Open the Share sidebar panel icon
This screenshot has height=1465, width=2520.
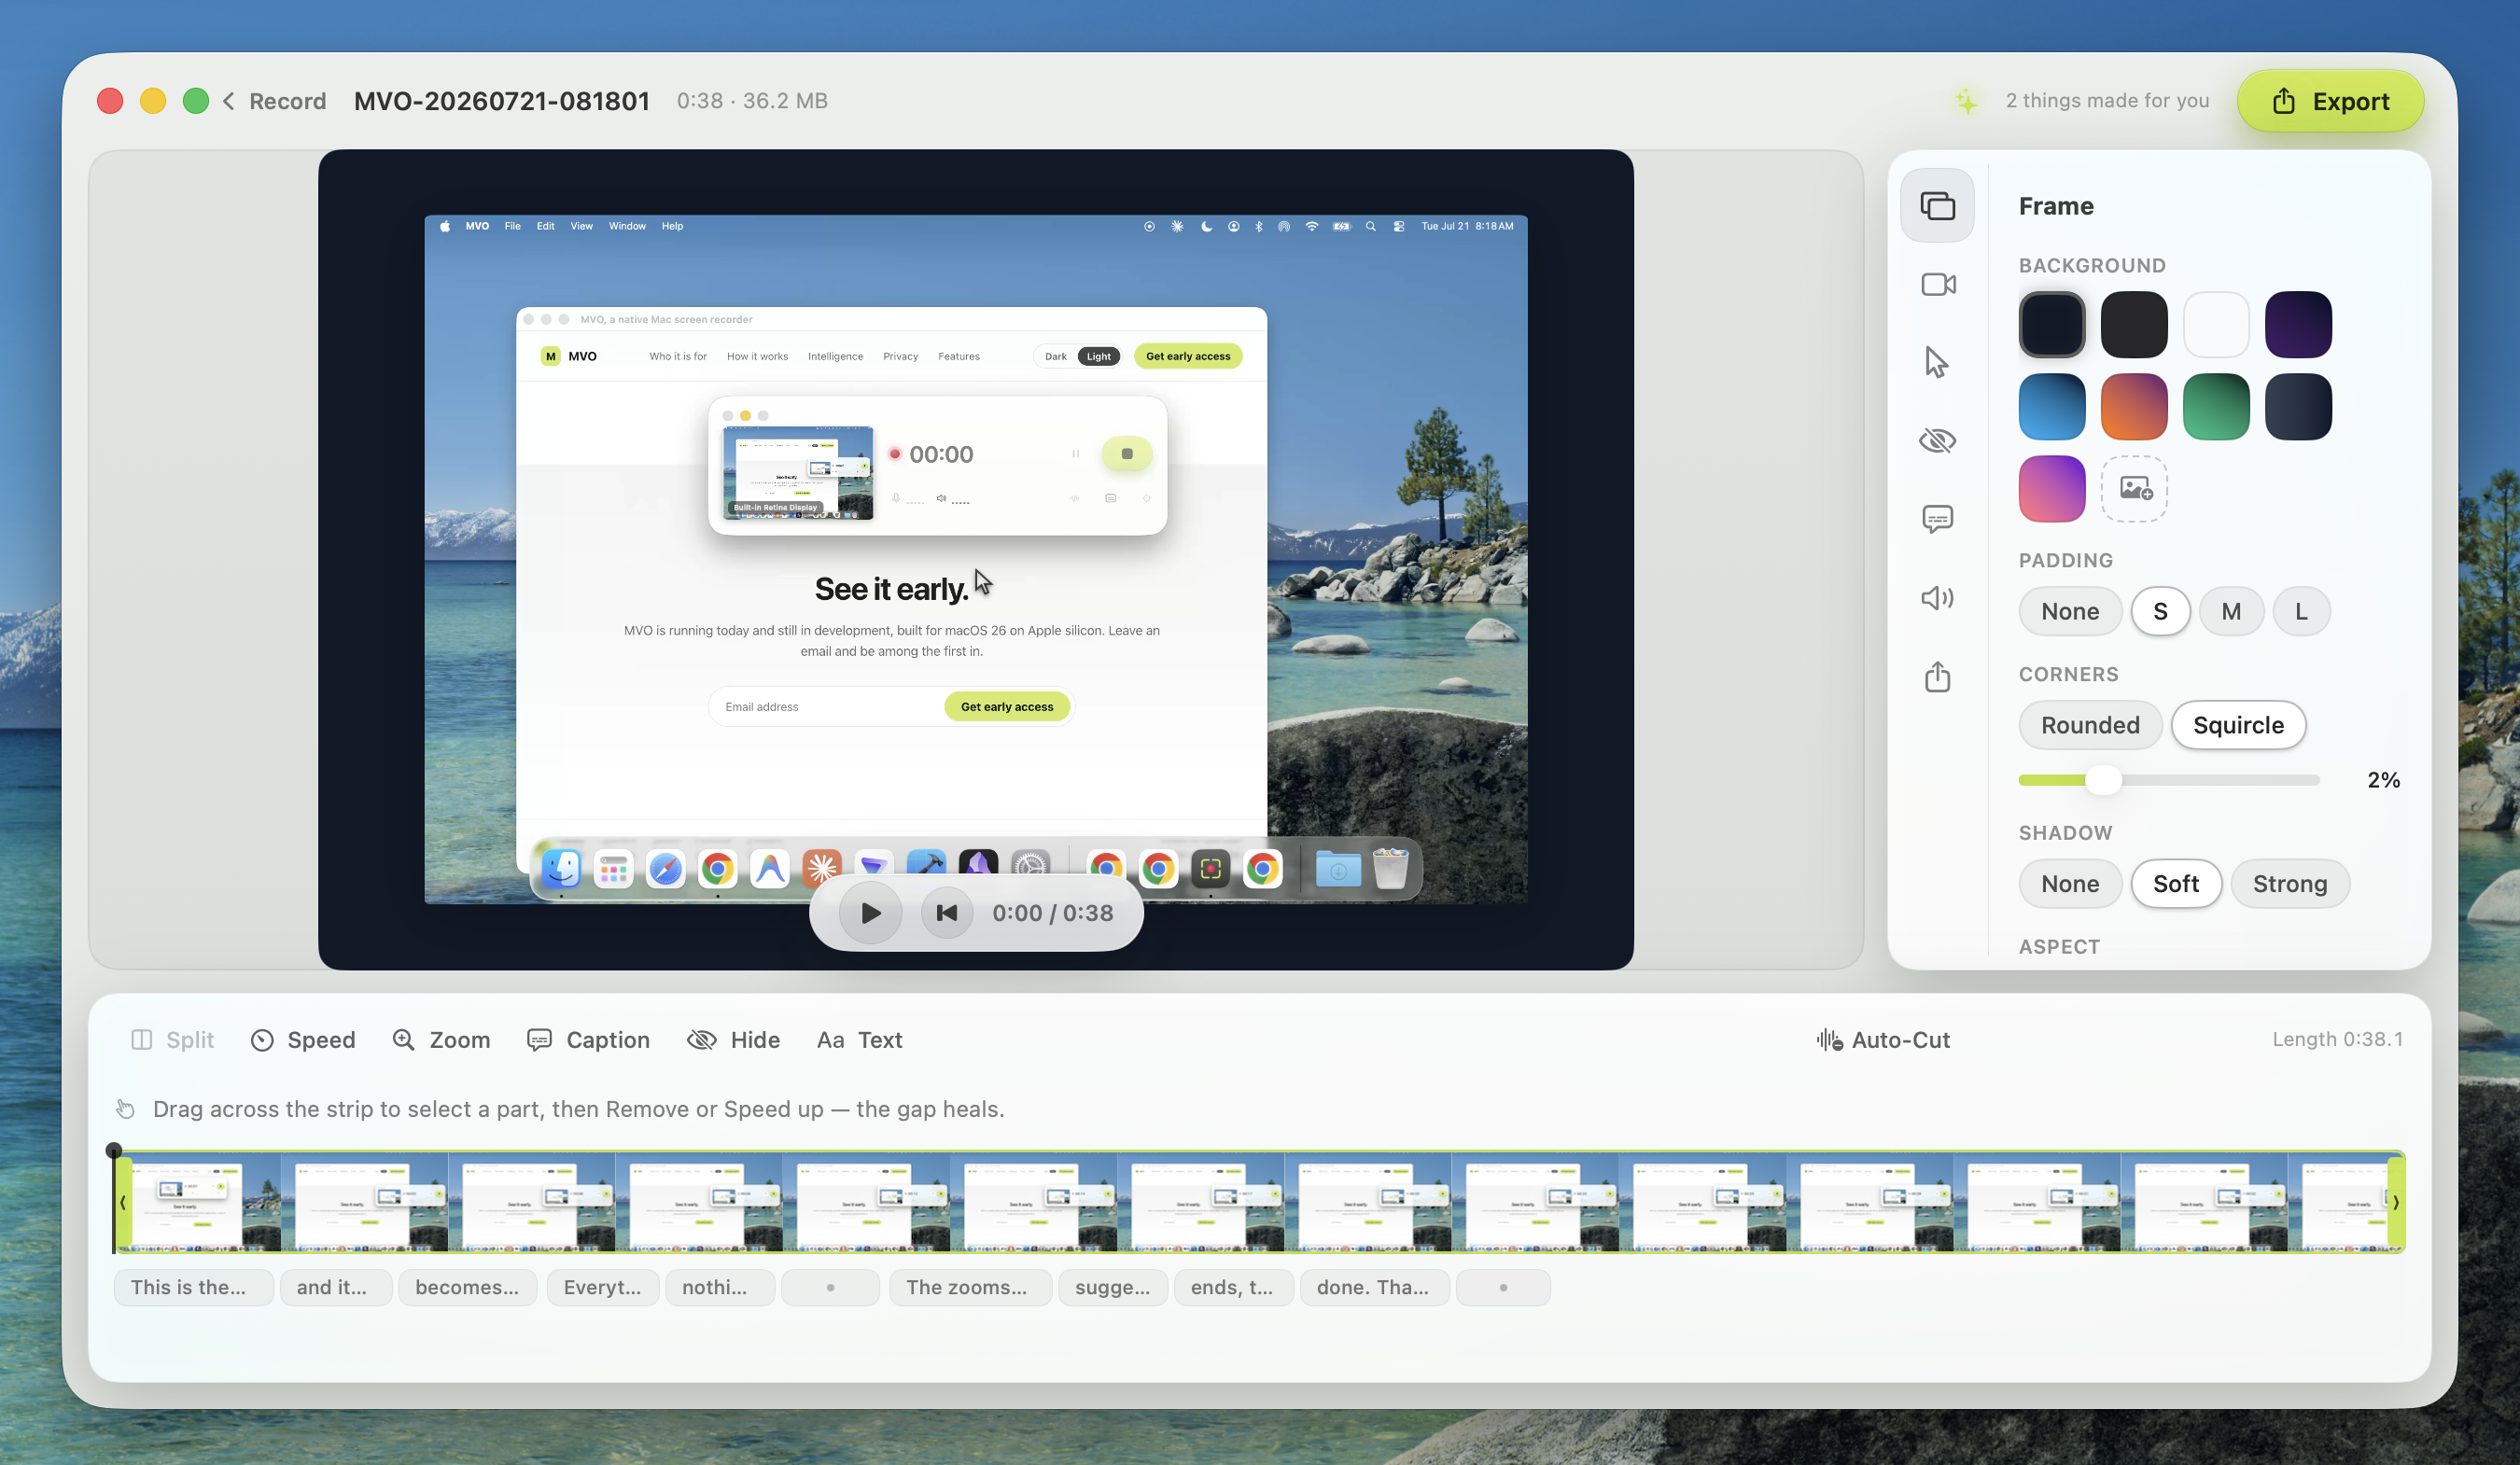click(x=1937, y=677)
